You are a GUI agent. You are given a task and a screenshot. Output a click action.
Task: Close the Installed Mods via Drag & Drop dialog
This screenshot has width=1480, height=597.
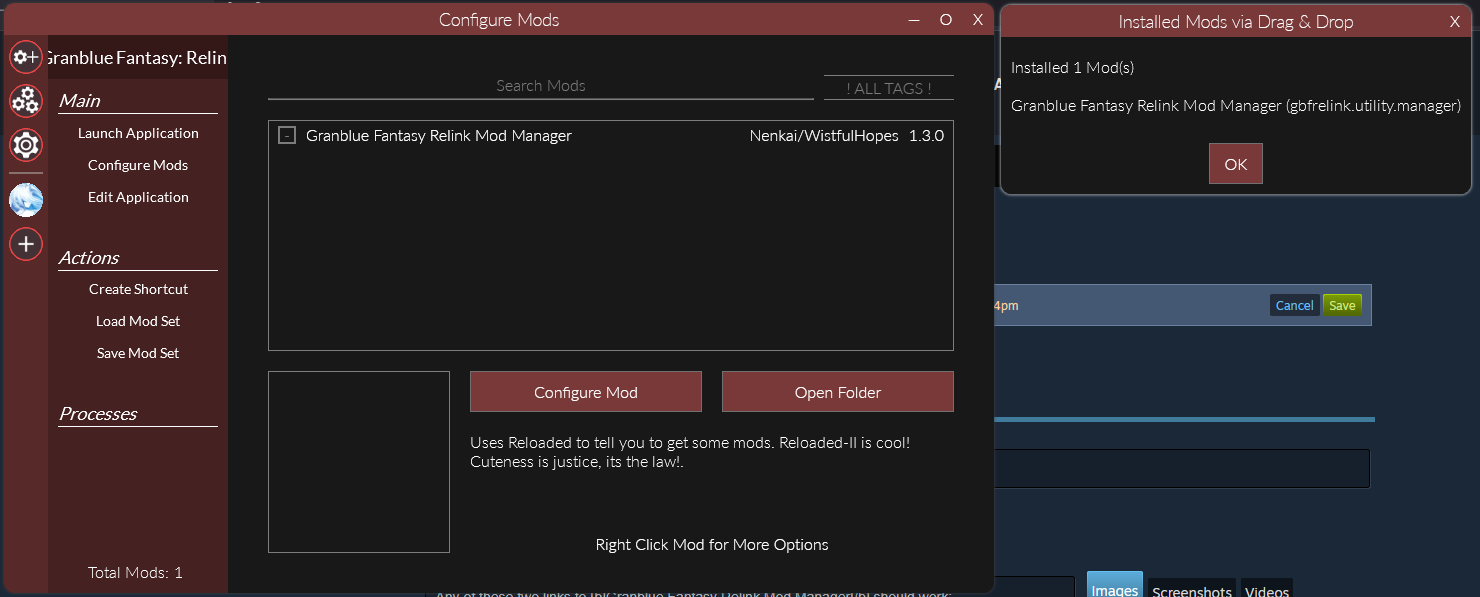[x=1455, y=22]
